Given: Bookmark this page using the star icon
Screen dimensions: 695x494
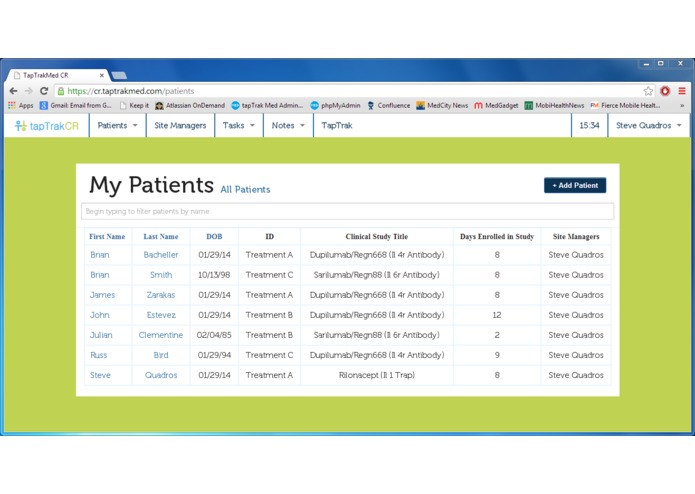Looking at the screenshot, I should [648, 91].
